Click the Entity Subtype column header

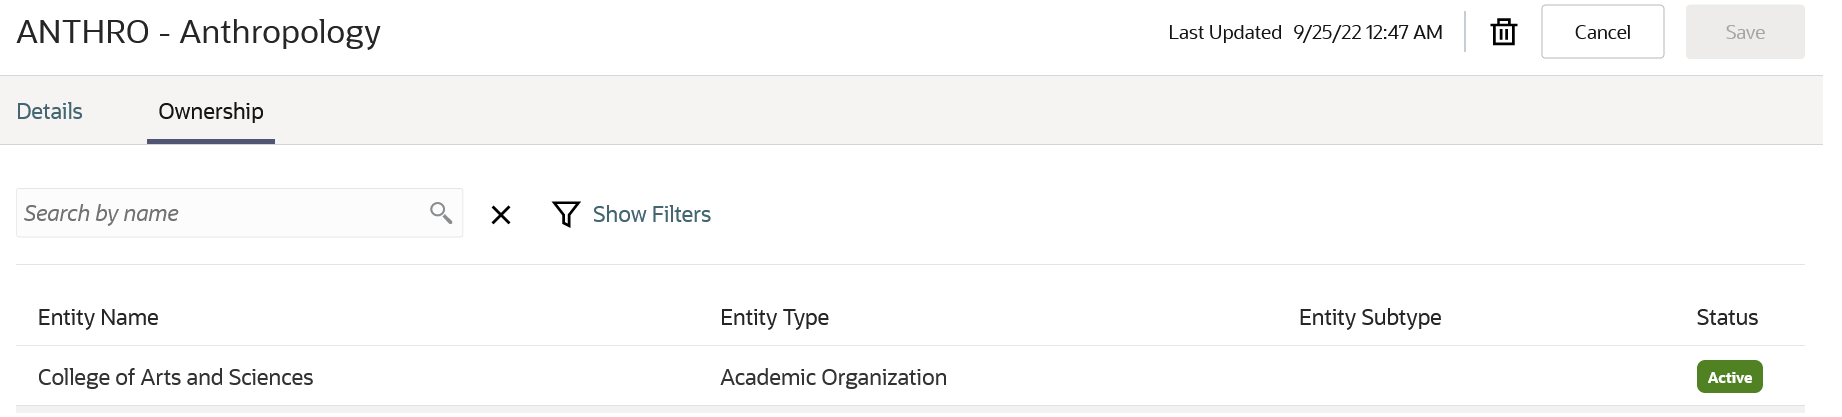coord(1369,318)
